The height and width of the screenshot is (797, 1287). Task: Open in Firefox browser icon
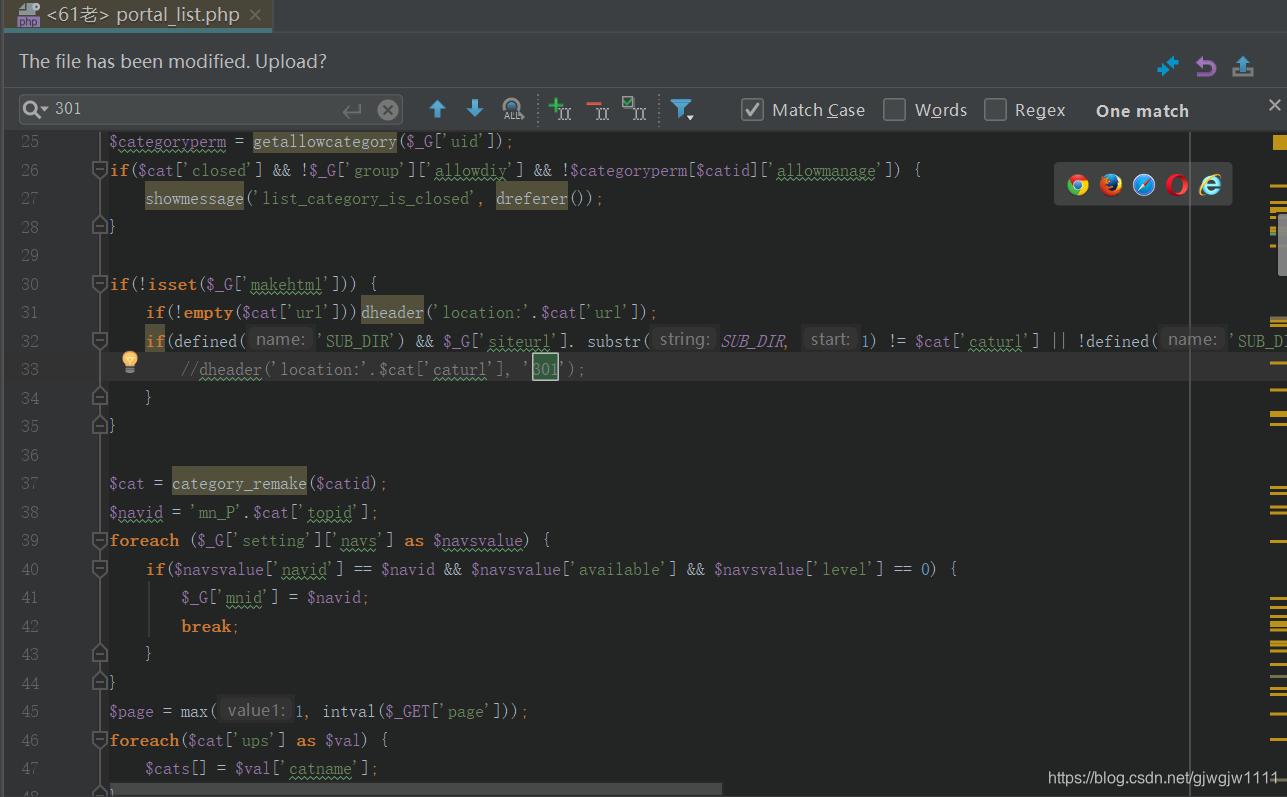coord(1111,184)
